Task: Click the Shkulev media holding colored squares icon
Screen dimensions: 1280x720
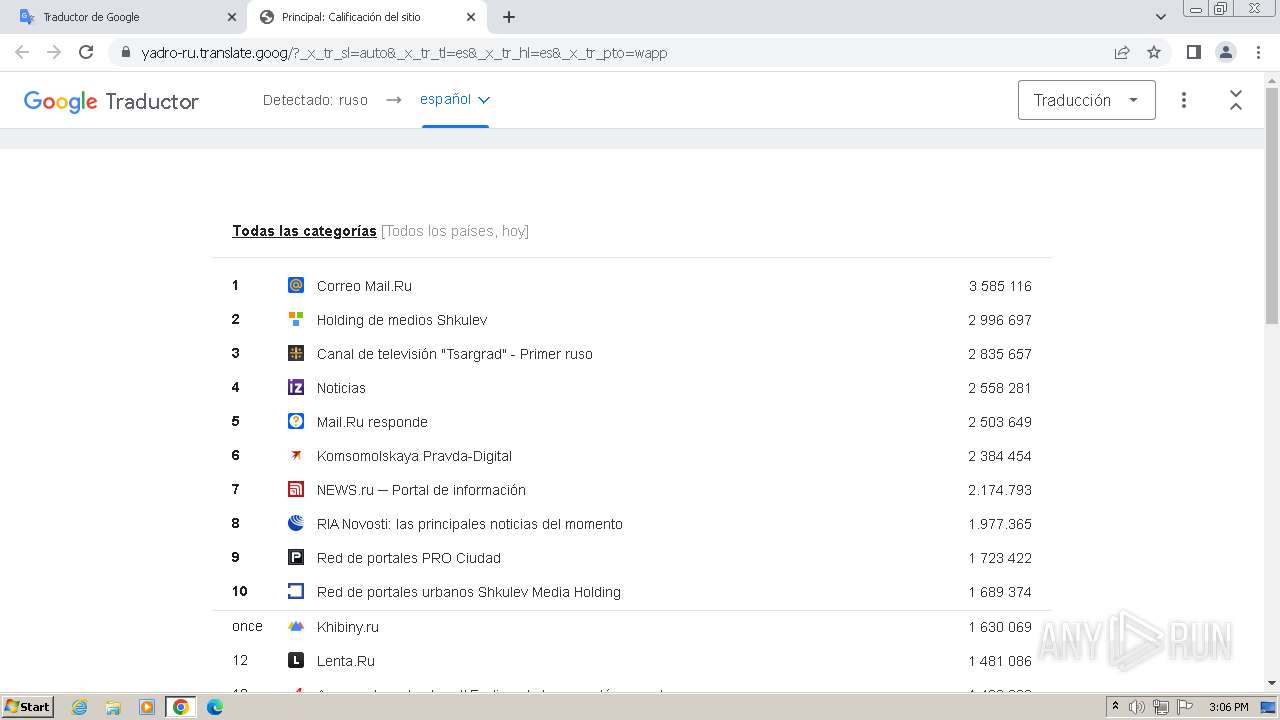Action: (296, 319)
